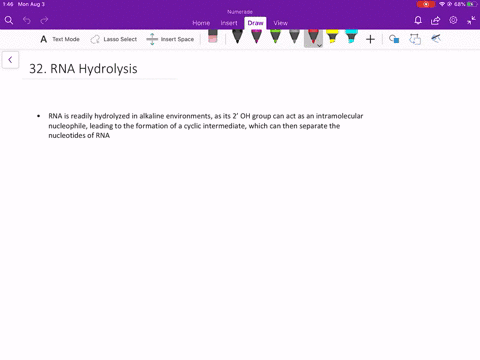Click the RNA hydrolysis bullet paragraph
The width and height of the screenshot is (480, 360).
click(206, 126)
